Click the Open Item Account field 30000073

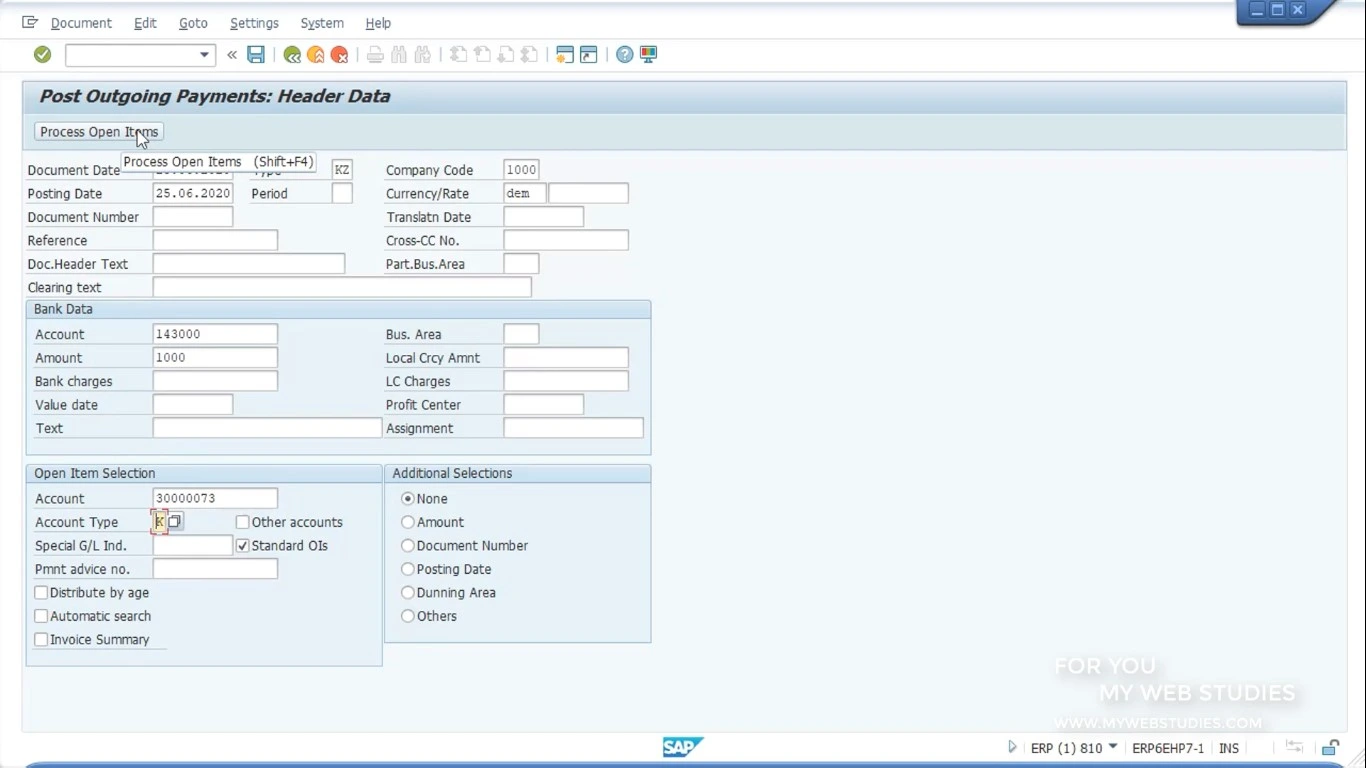pos(215,499)
